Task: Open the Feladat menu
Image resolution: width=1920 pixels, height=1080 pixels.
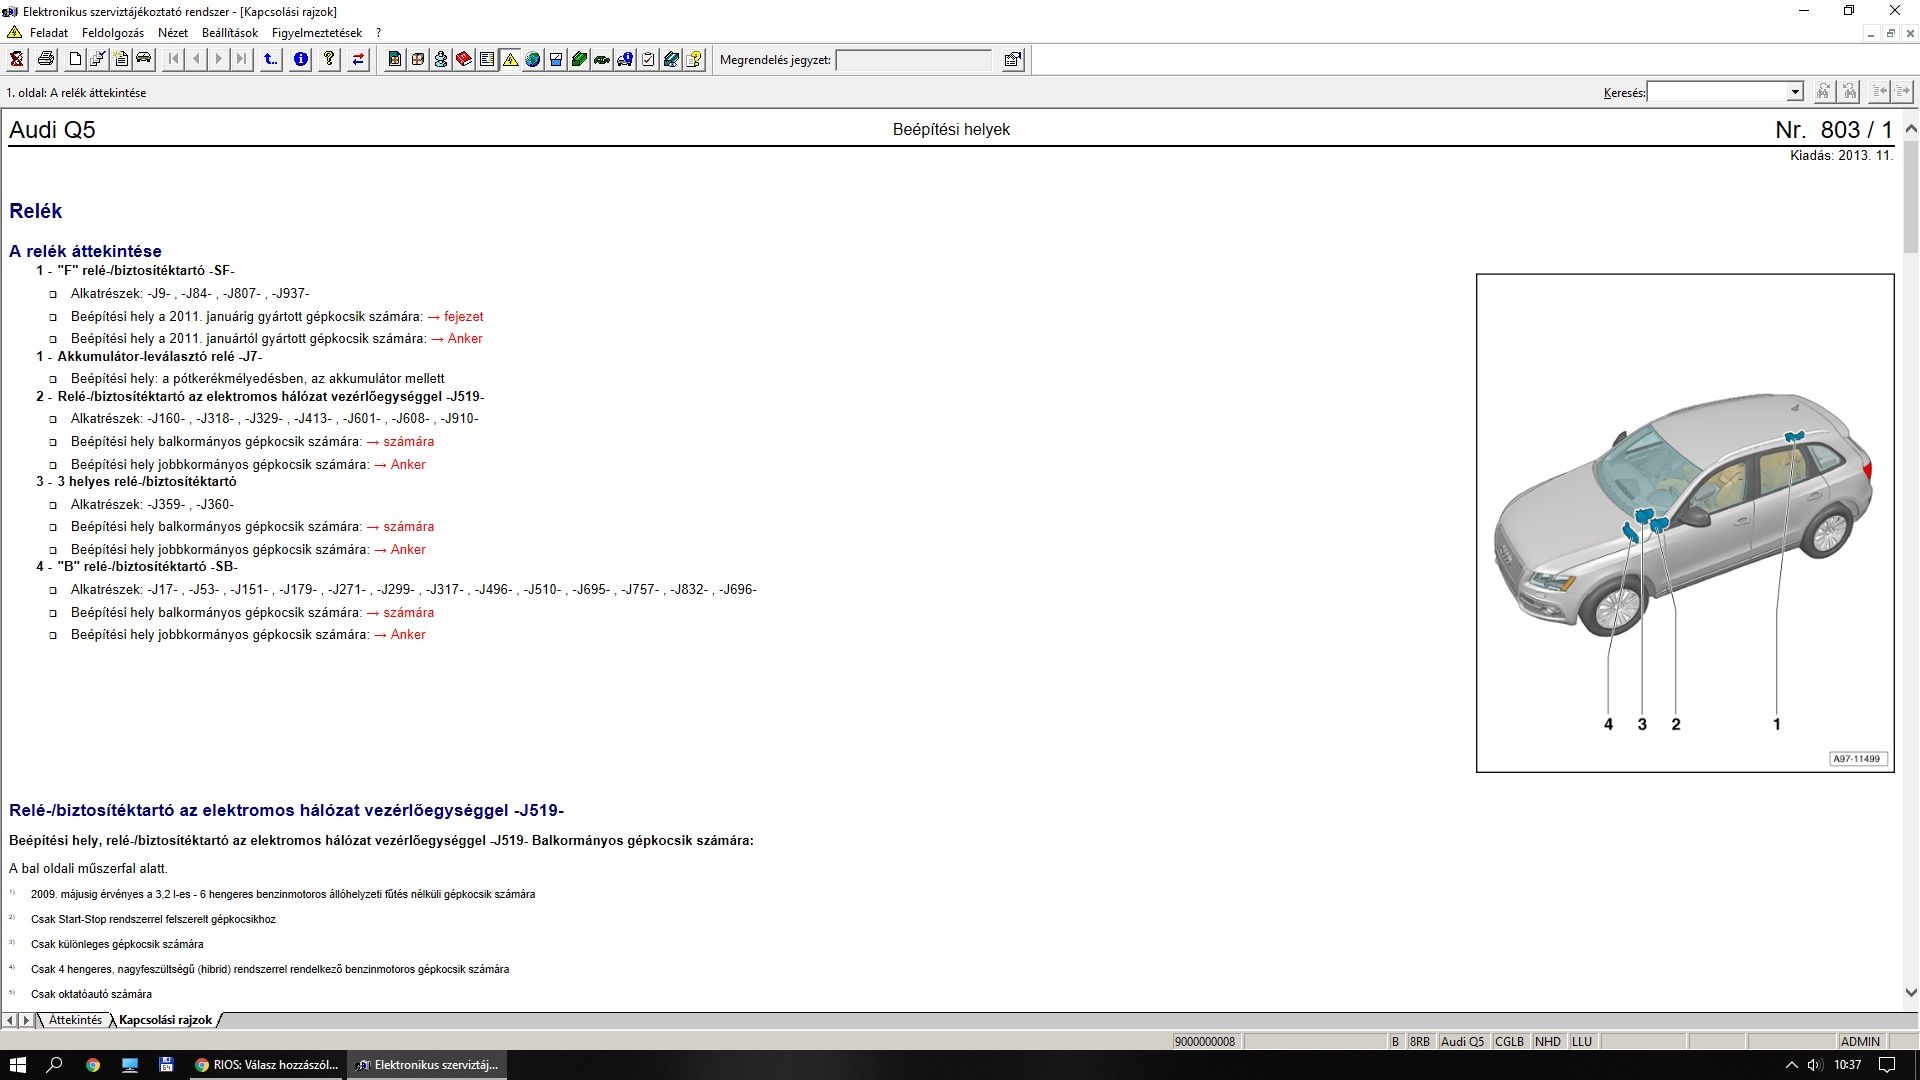Action: click(49, 33)
